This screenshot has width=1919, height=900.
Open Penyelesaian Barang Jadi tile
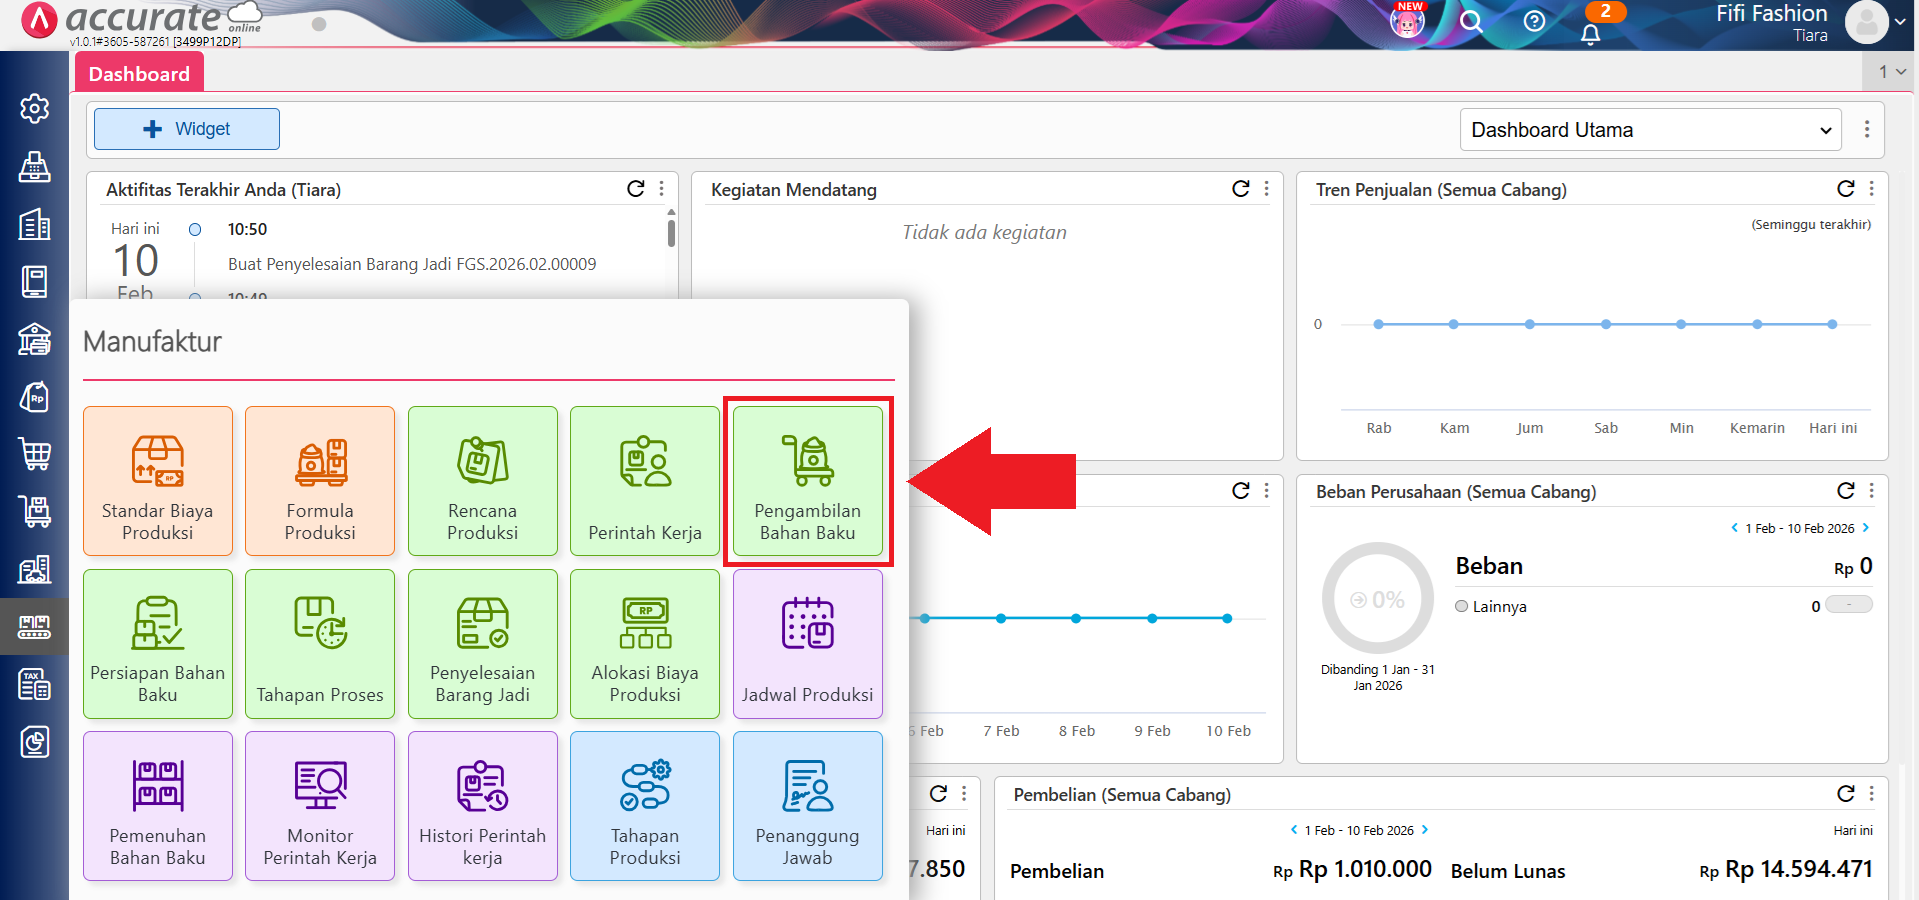click(482, 644)
